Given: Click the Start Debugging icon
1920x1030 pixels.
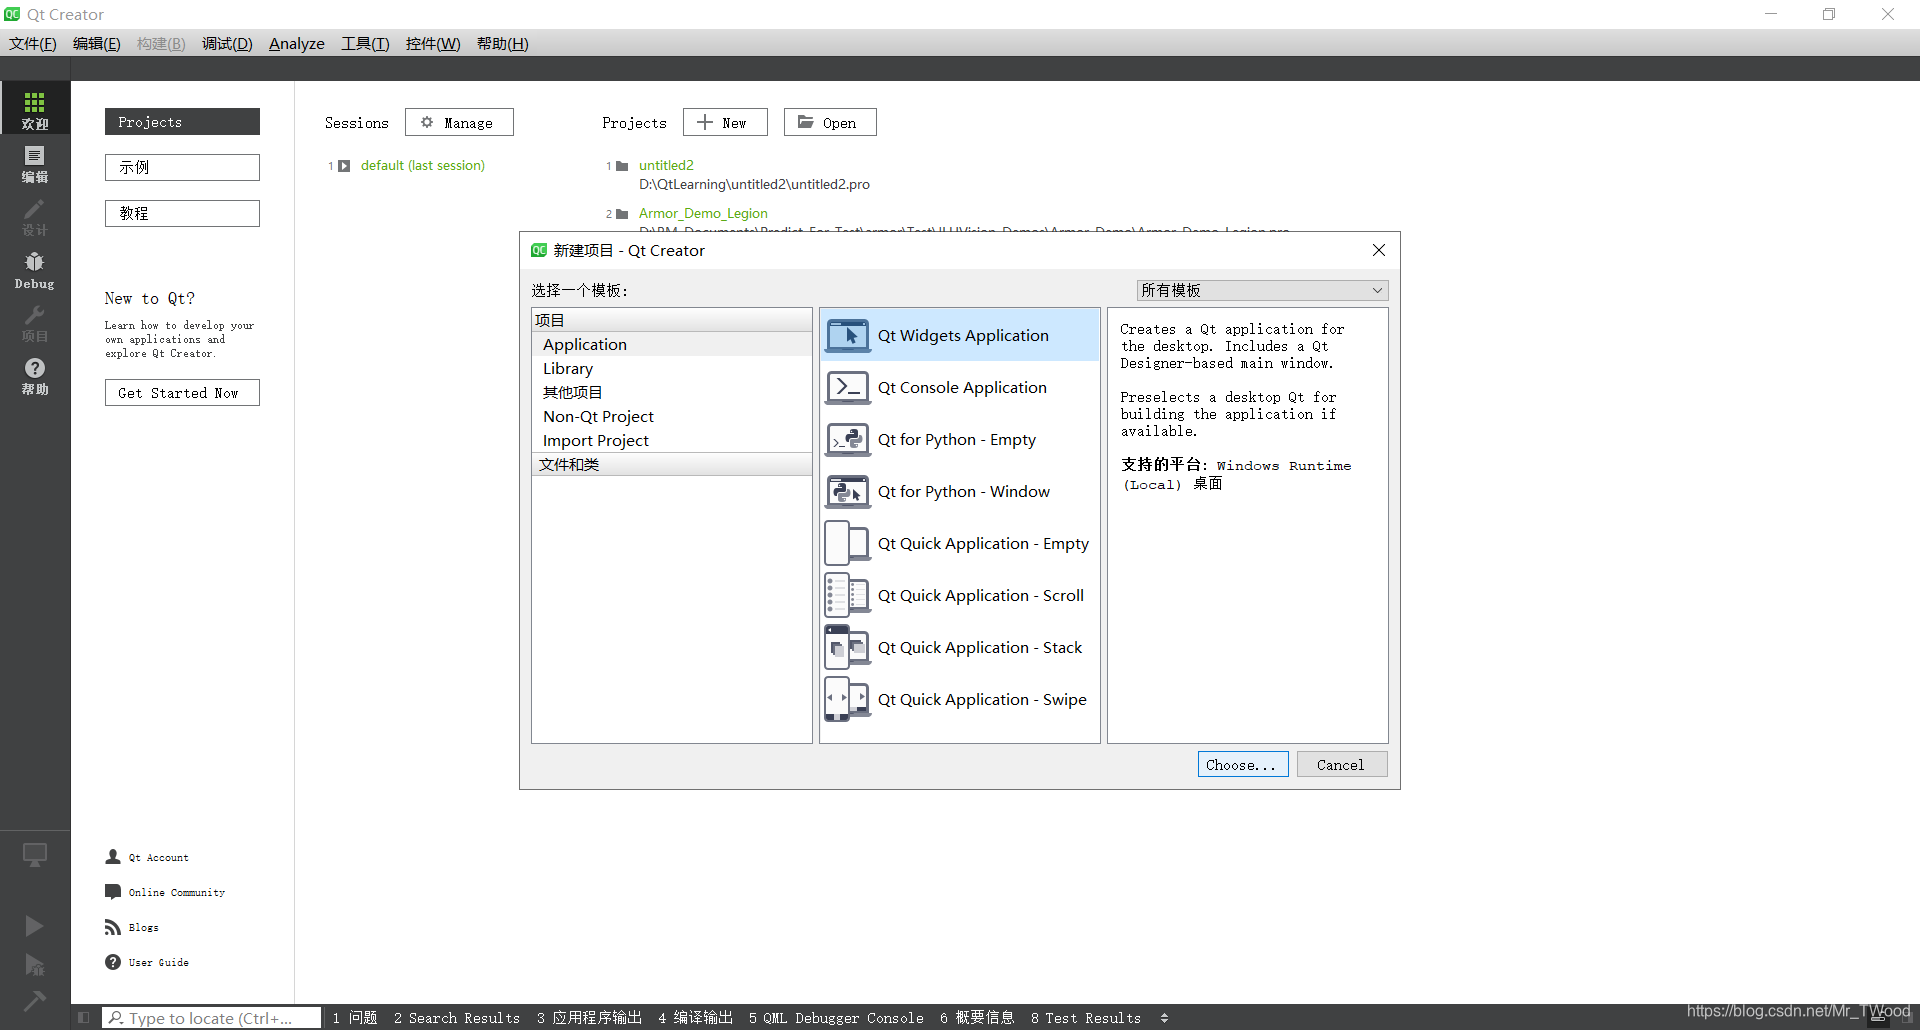Looking at the screenshot, I should 34,963.
